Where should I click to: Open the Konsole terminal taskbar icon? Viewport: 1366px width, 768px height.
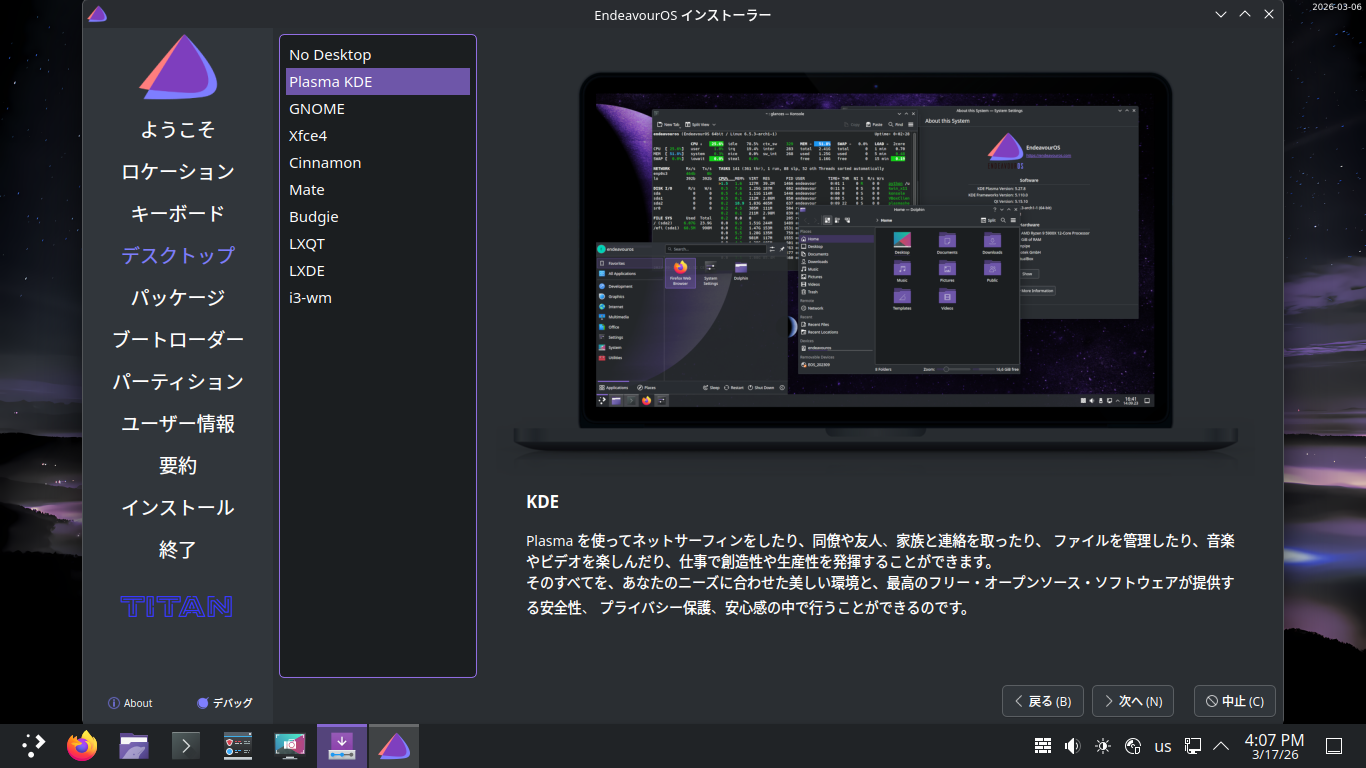tap(186, 745)
